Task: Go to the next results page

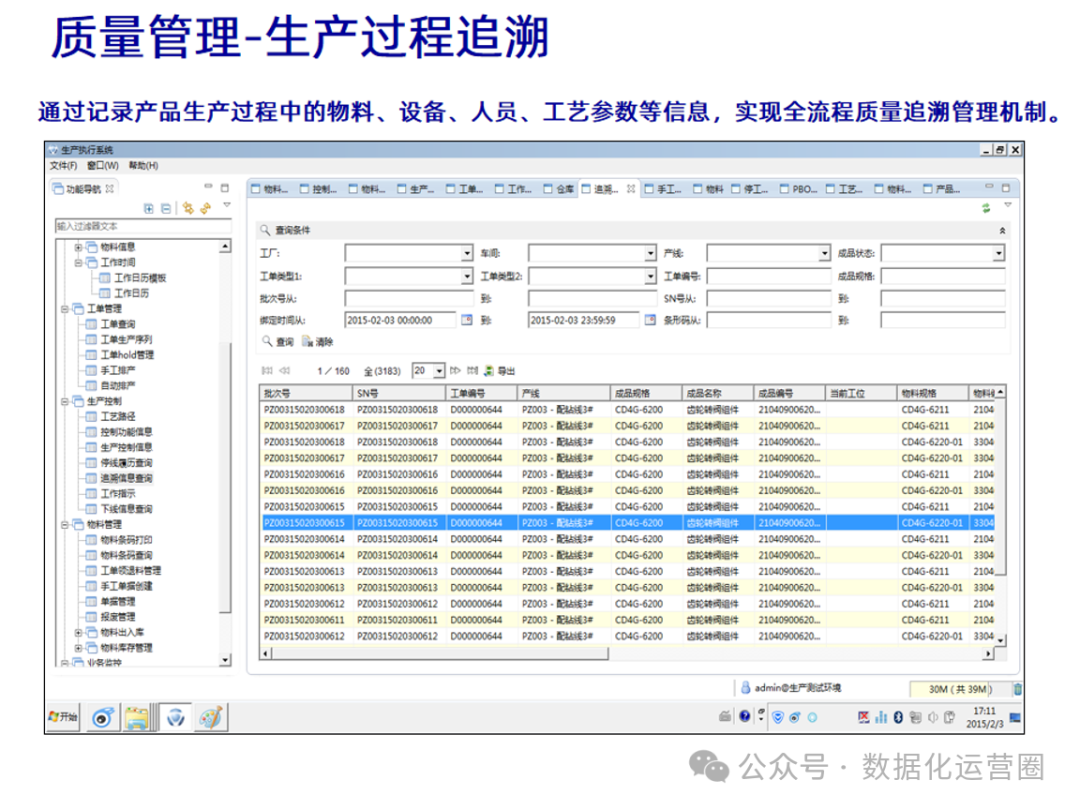Action: click(x=455, y=371)
